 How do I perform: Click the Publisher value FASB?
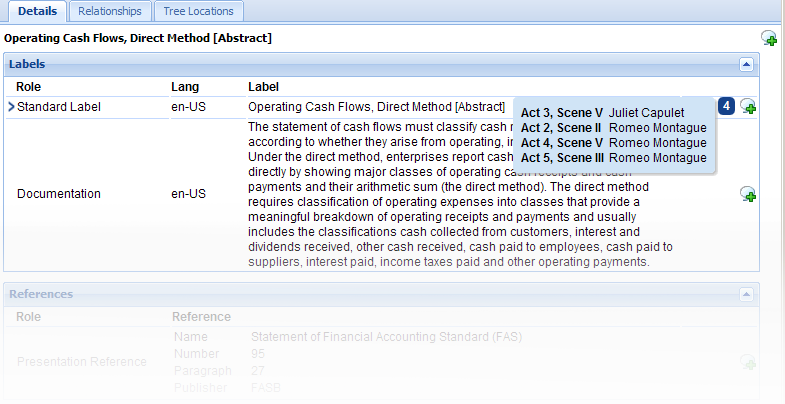click(265, 387)
